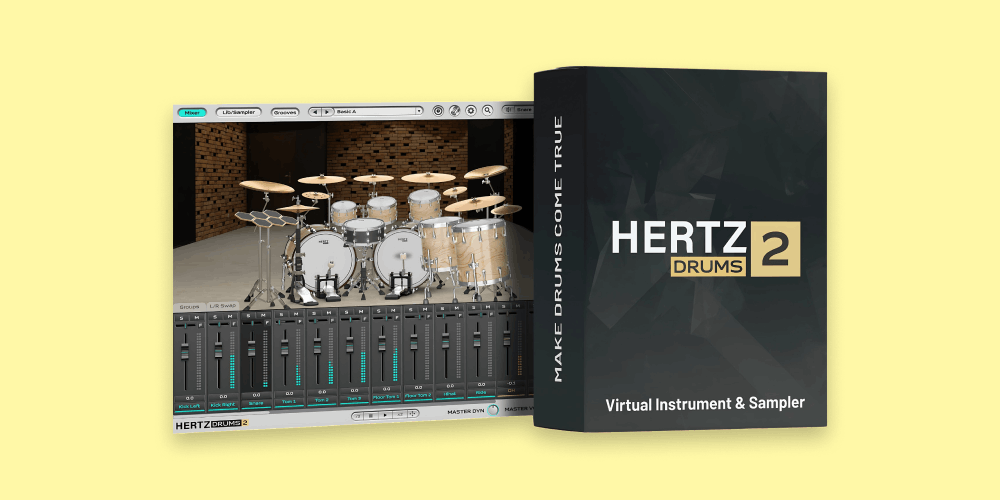Mute the Tom 2 channel
The image size is (1000, 500).
point(329,313)
